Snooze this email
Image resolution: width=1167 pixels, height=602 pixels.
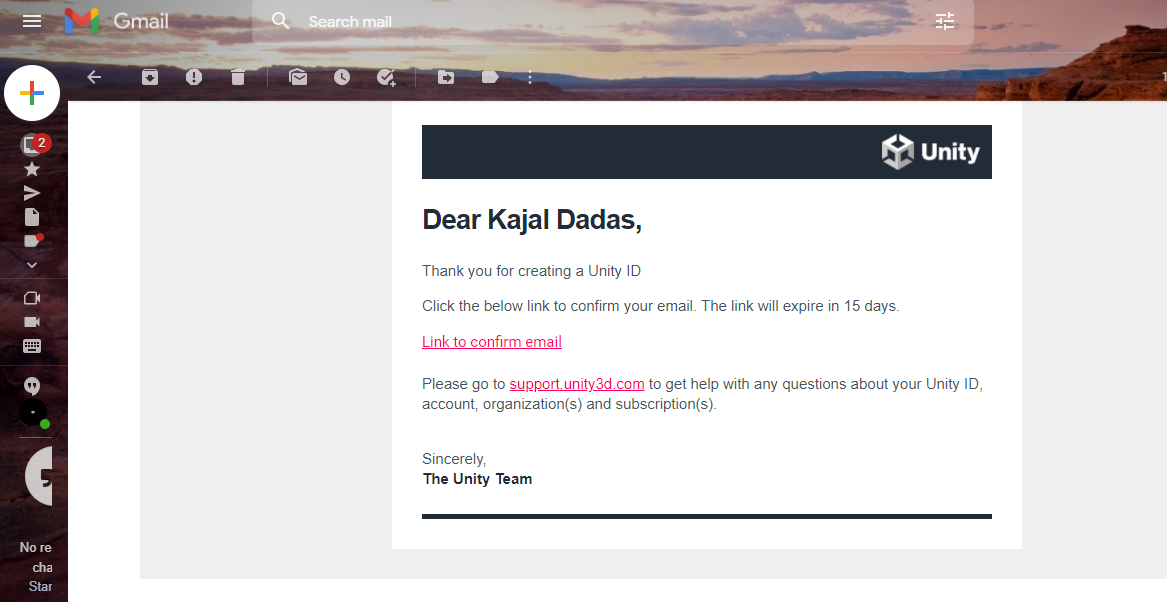[342, 77]
